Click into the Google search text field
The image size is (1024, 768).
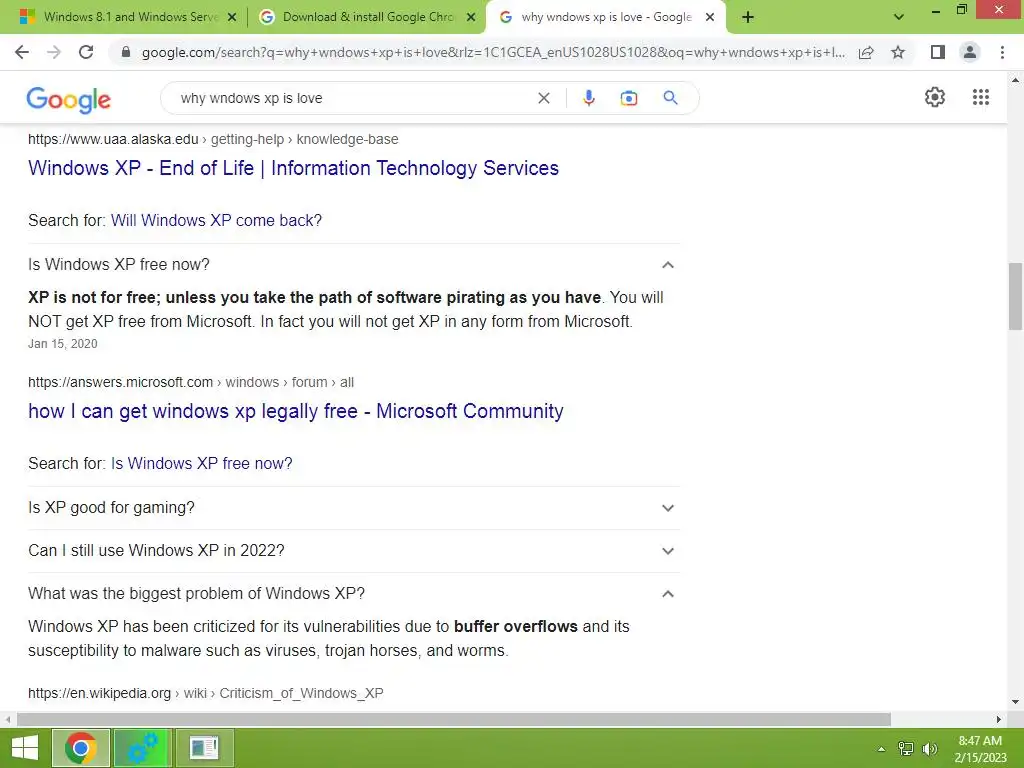[x=353, y=98]
